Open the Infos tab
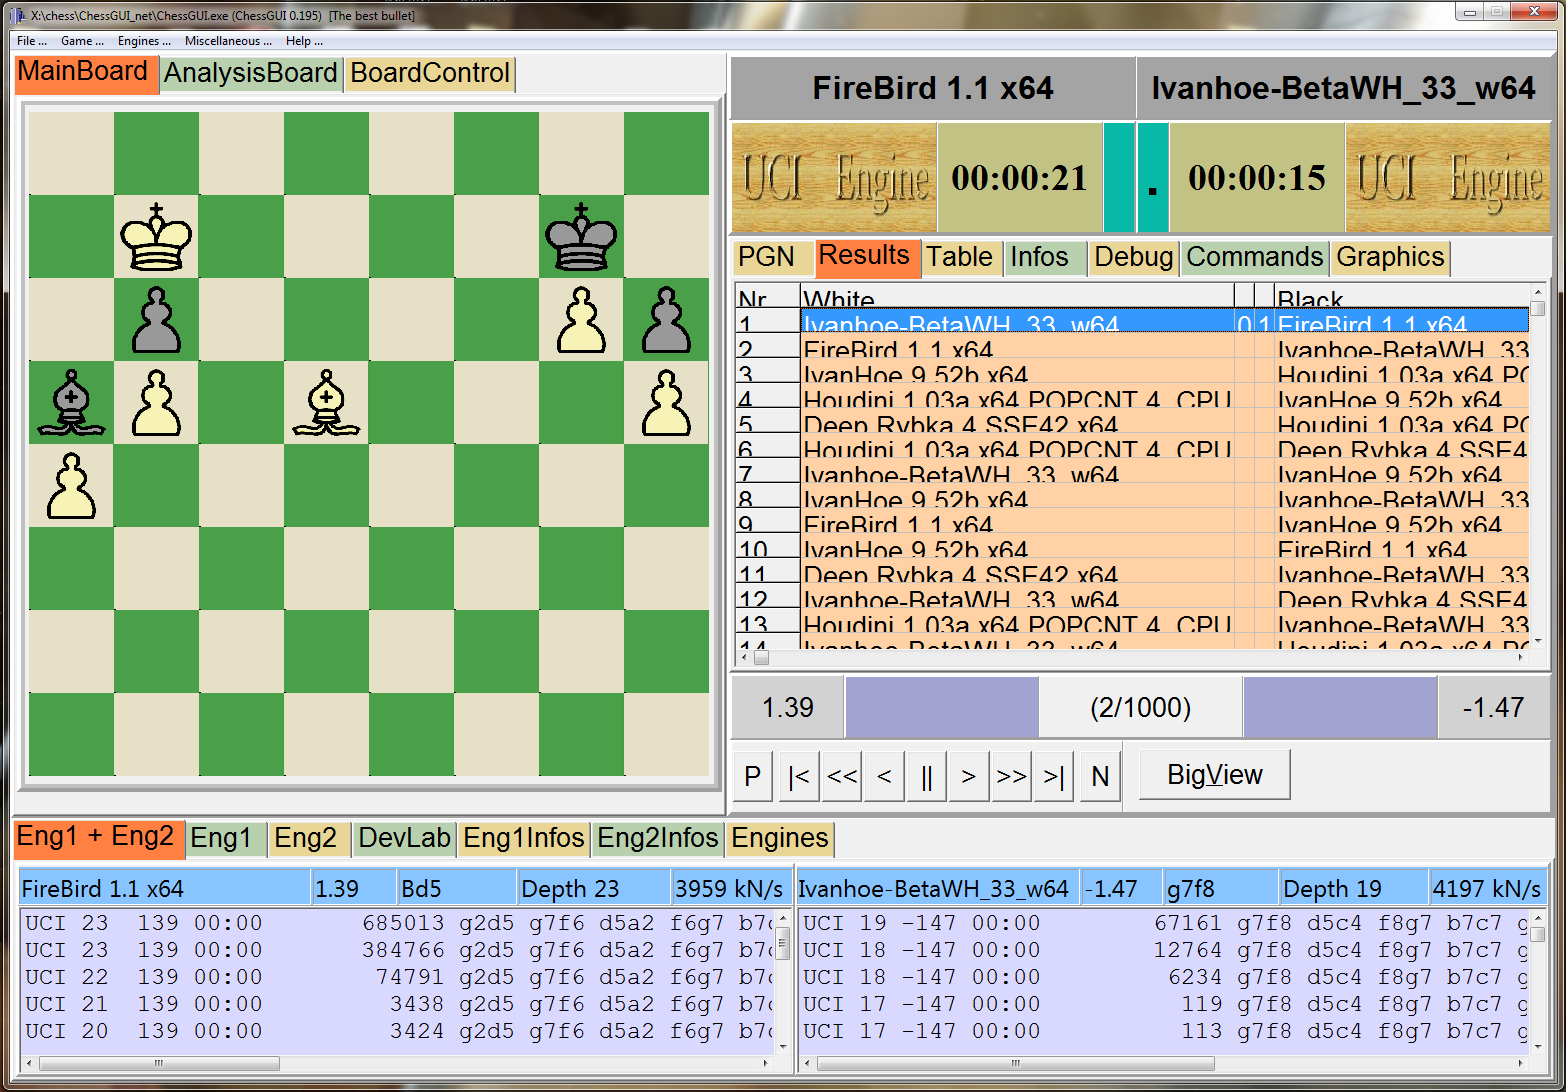 tap(1044, 258)
